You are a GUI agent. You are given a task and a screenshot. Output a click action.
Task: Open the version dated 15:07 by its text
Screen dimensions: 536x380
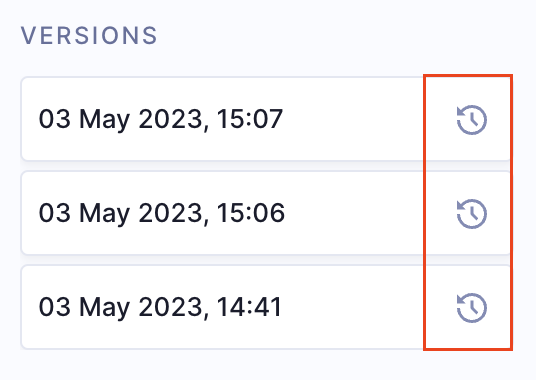tap(161, 120)
